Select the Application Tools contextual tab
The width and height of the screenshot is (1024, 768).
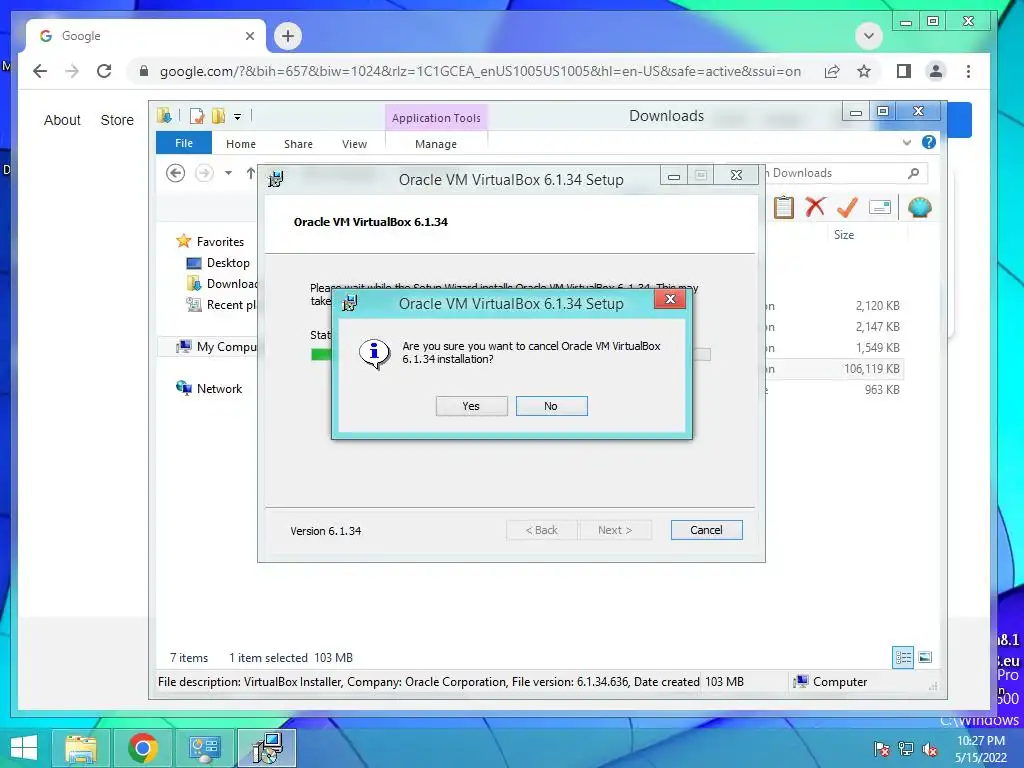pos(436,118)
